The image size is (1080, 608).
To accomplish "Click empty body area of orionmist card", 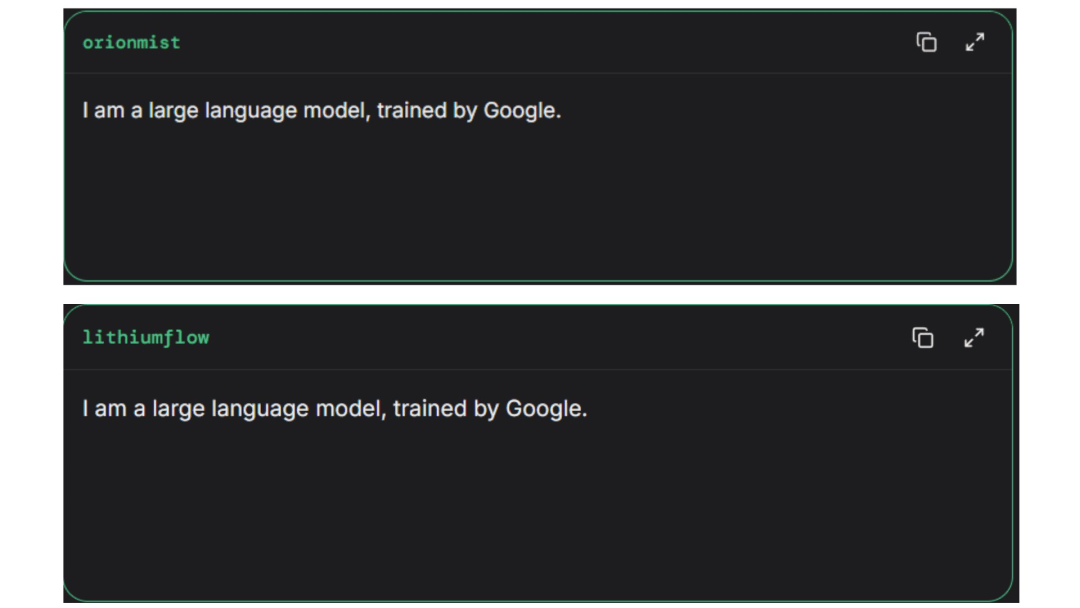I will pyautogui.click(x=540, y=210).
